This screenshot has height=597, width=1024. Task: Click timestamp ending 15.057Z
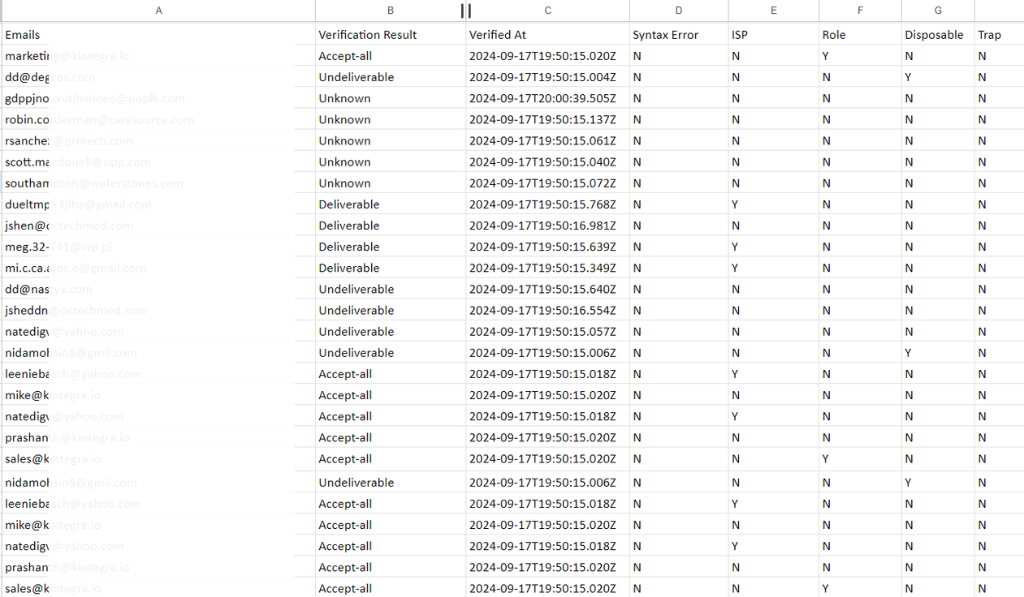[x=543, y=332]
